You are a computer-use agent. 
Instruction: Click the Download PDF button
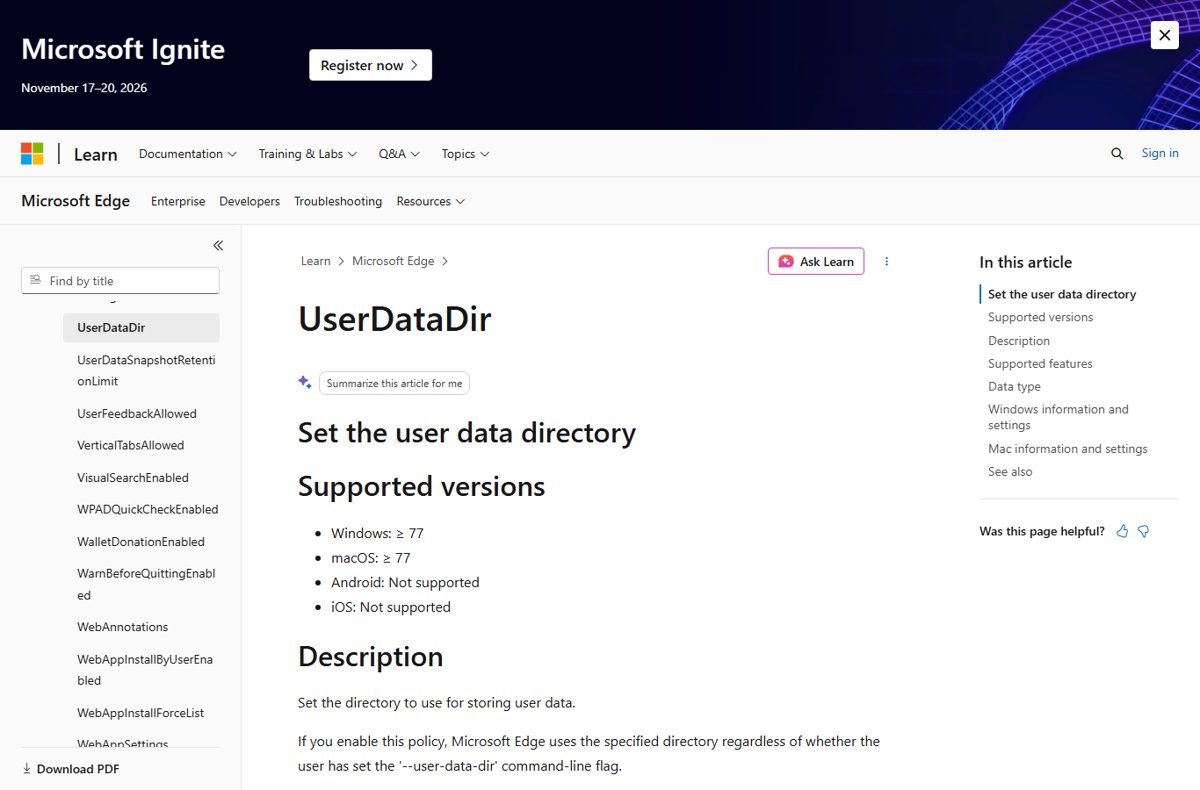(71, 769)
